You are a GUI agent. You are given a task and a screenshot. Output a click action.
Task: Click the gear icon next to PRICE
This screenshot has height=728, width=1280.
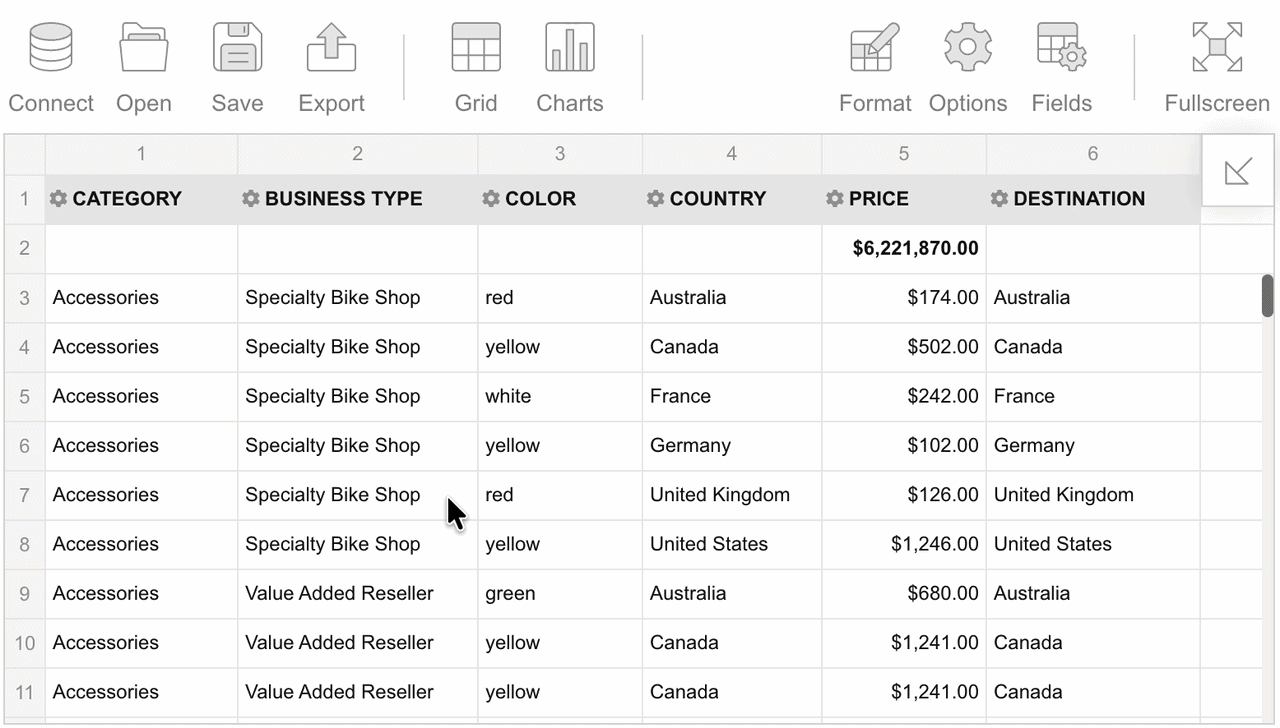pos(835,199)
